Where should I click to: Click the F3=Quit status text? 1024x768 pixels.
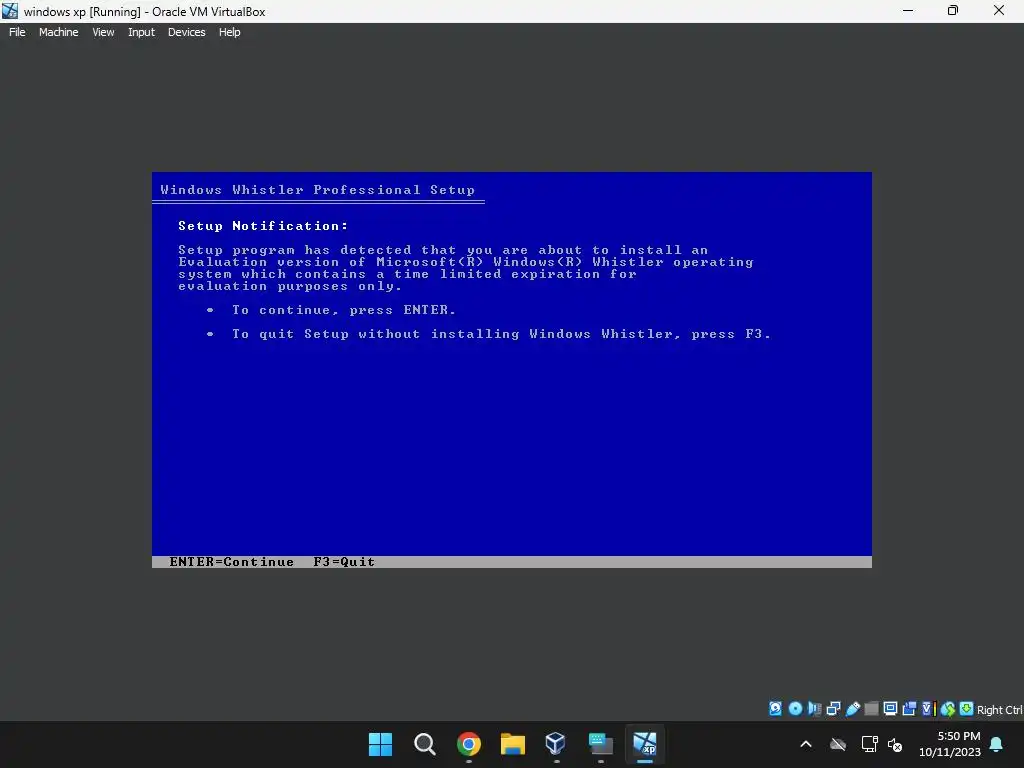(344, 562)
